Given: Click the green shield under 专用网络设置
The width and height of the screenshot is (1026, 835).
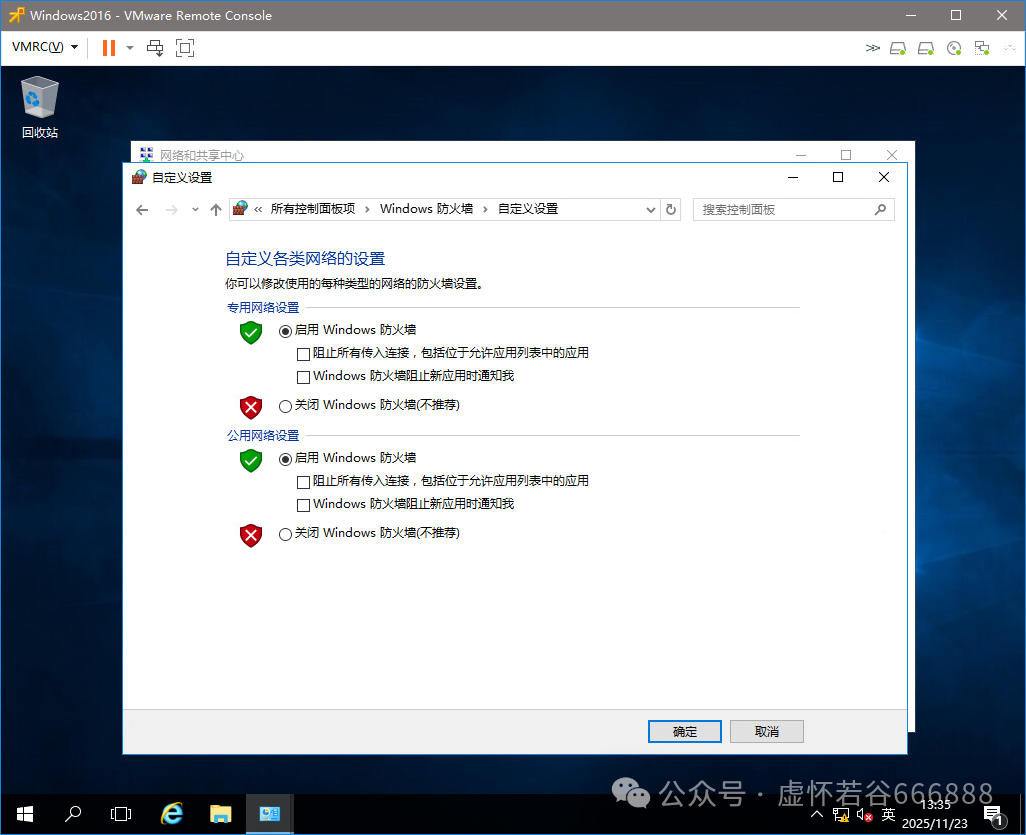Looking at the screenshot, I should click(251, 332).
